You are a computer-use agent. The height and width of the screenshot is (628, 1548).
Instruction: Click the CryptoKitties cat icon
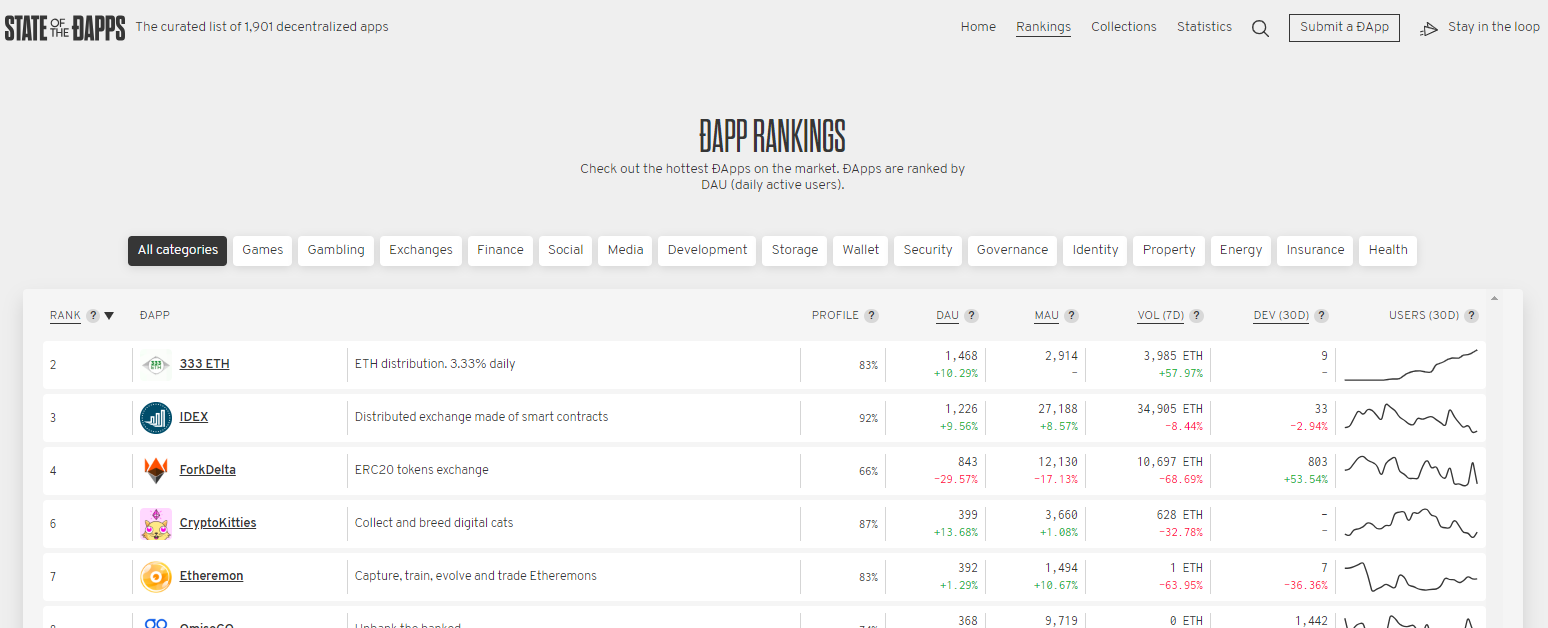[x=156, y=524]
